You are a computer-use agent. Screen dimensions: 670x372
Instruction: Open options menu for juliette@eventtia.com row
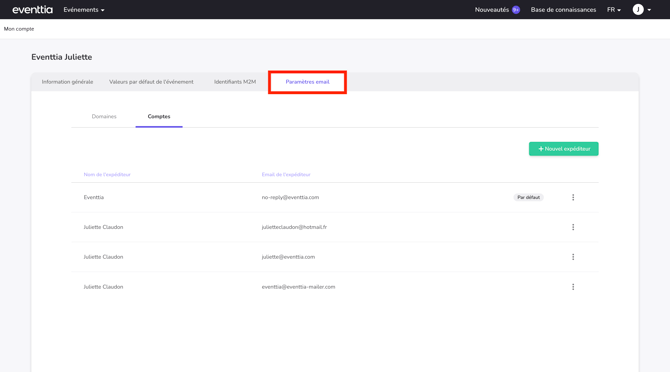[573, 257]
